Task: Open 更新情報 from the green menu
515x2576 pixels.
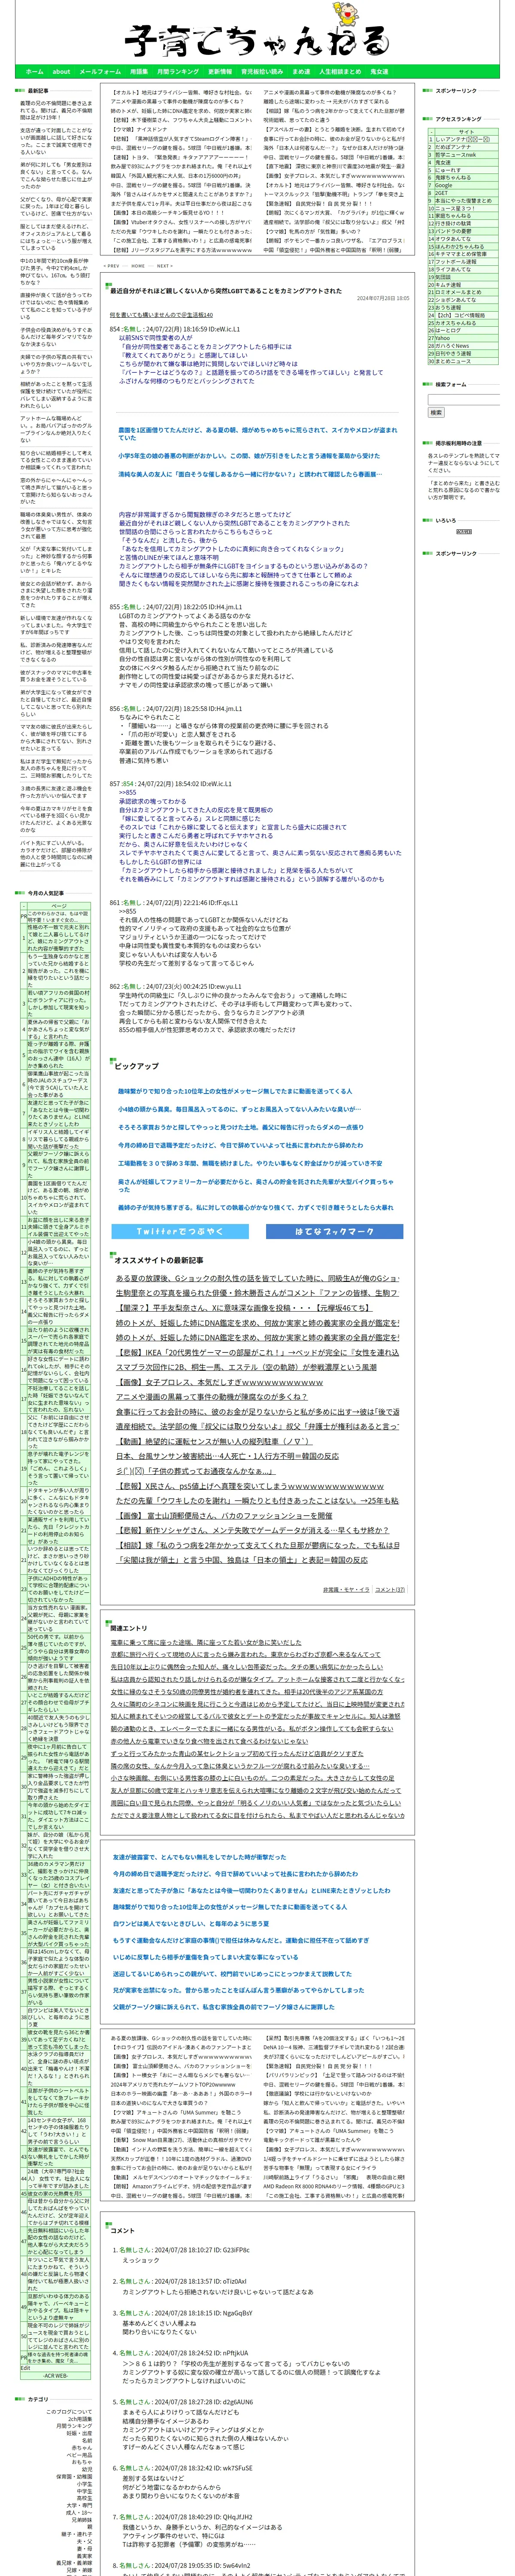Action: click(220, 72)
